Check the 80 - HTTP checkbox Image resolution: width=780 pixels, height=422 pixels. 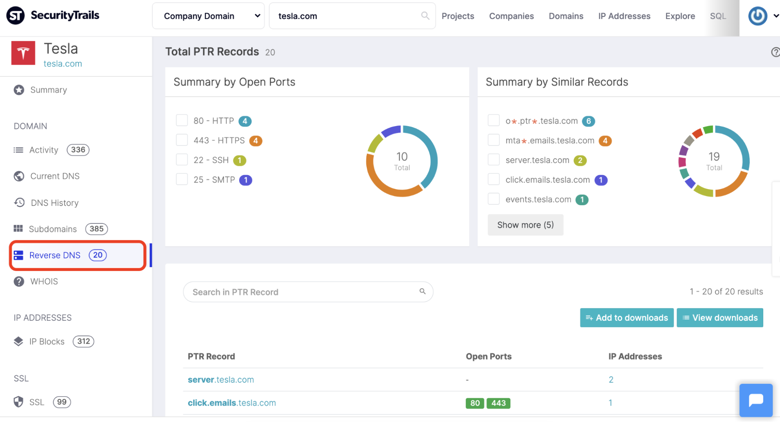tap(182, 120)
